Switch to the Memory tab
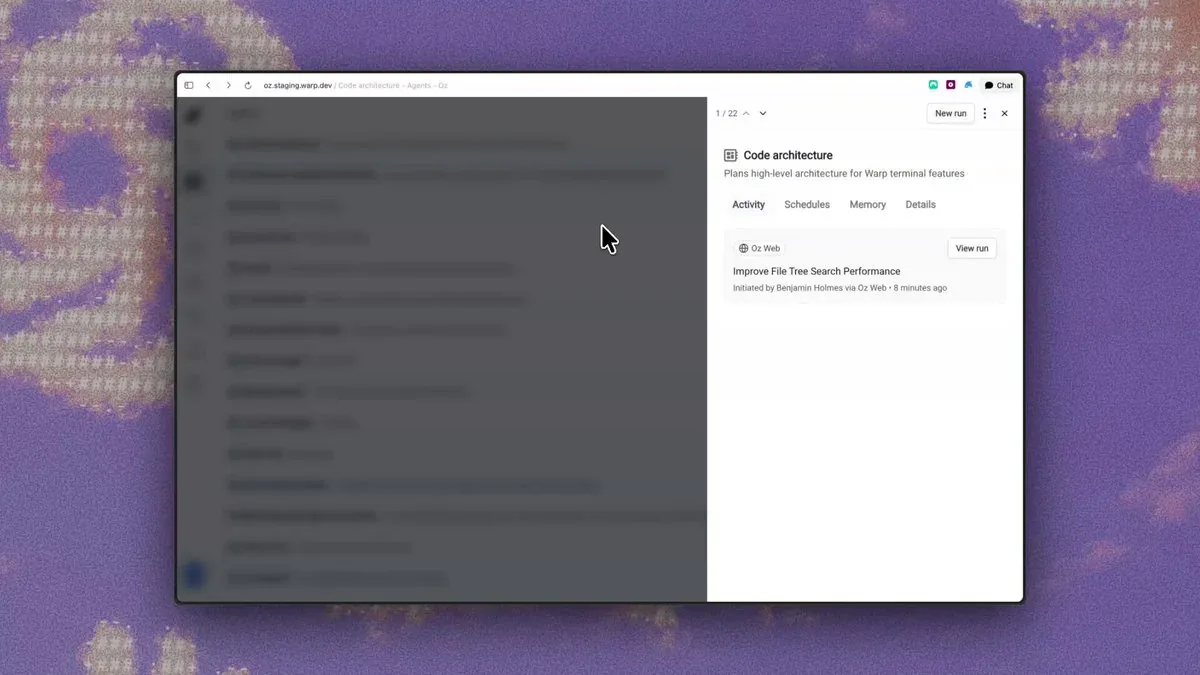 (x=868, y=205)
